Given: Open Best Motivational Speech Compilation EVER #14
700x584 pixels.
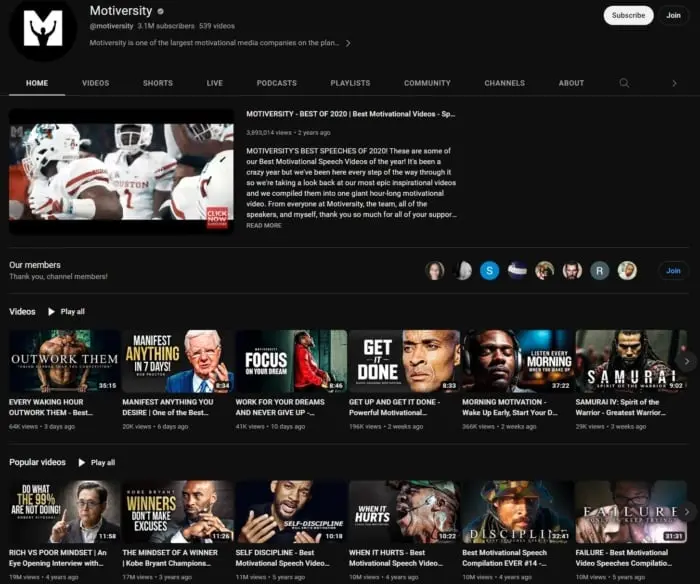Looking at the screenshot, I should [504, 558].
